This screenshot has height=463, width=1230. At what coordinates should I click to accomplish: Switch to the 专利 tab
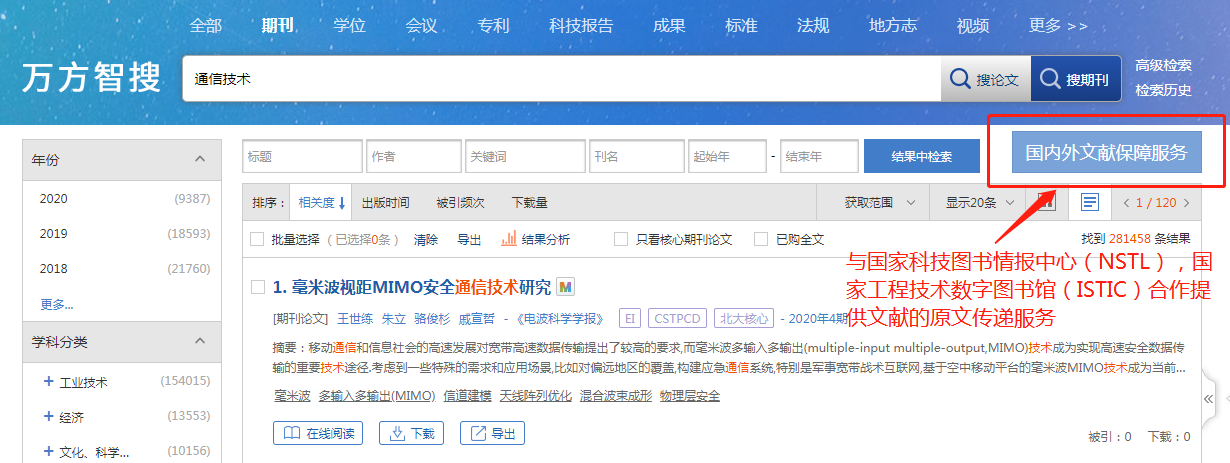[494, 25]
